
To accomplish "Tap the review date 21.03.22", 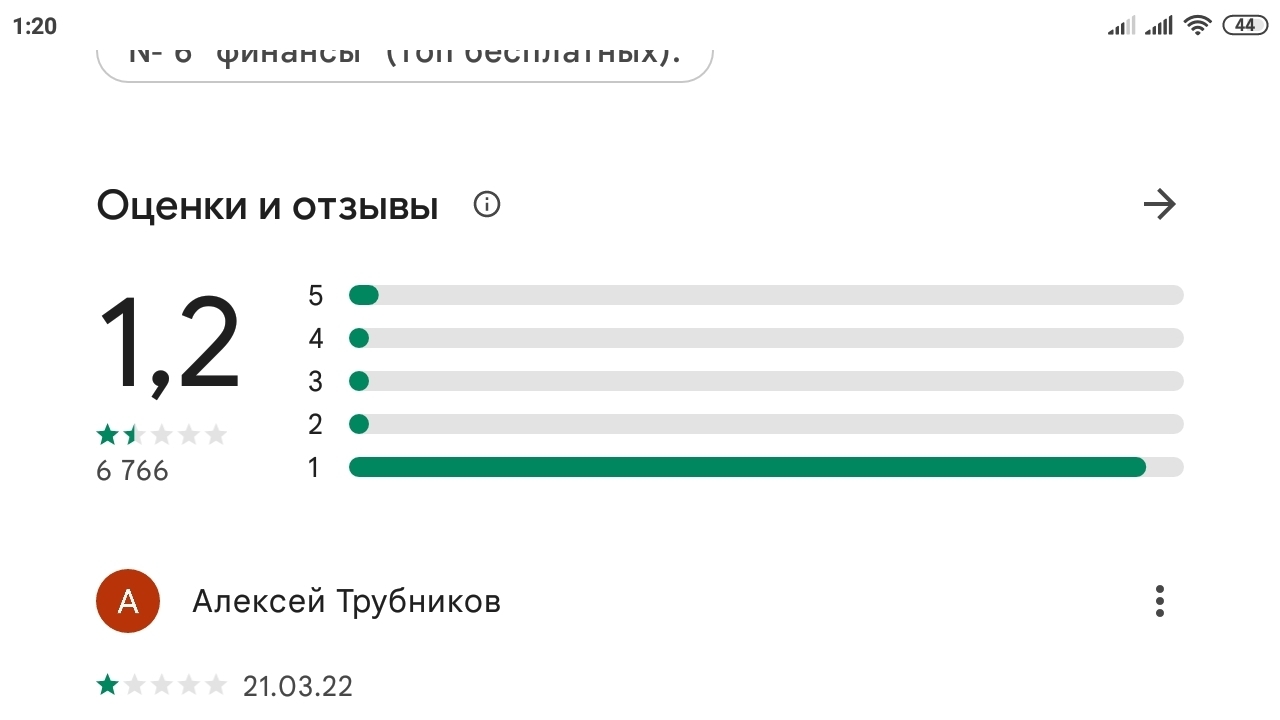I will click(x=297, y=687).
